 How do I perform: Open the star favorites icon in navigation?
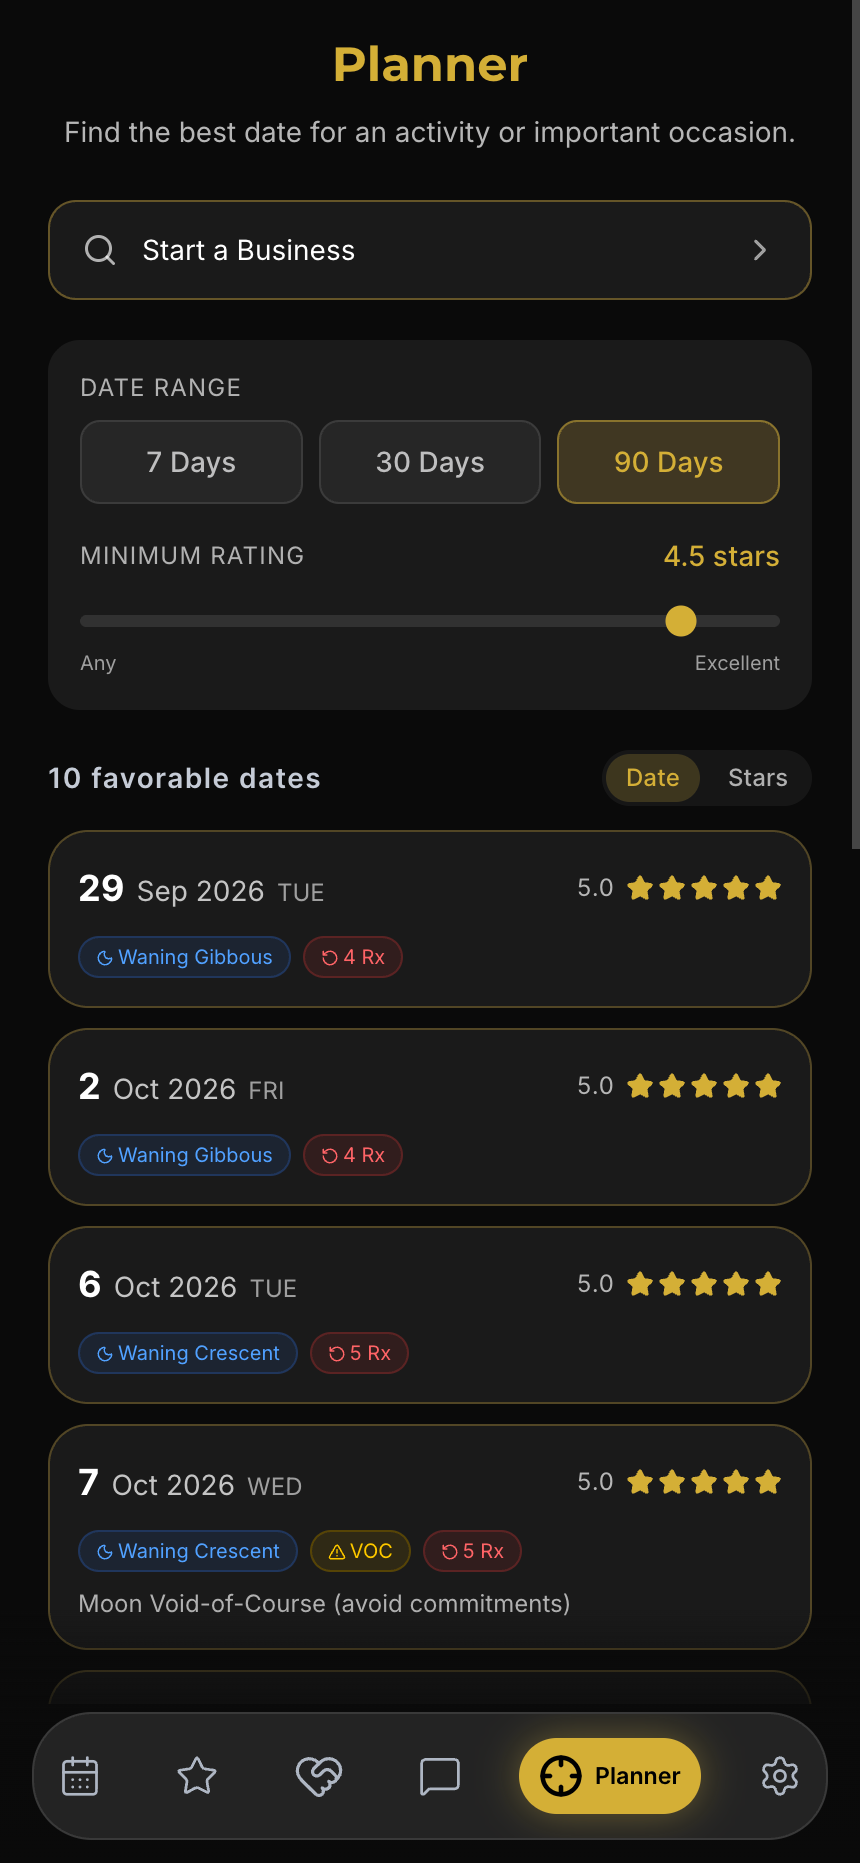pyautogui.click(x=197, y=1776)
